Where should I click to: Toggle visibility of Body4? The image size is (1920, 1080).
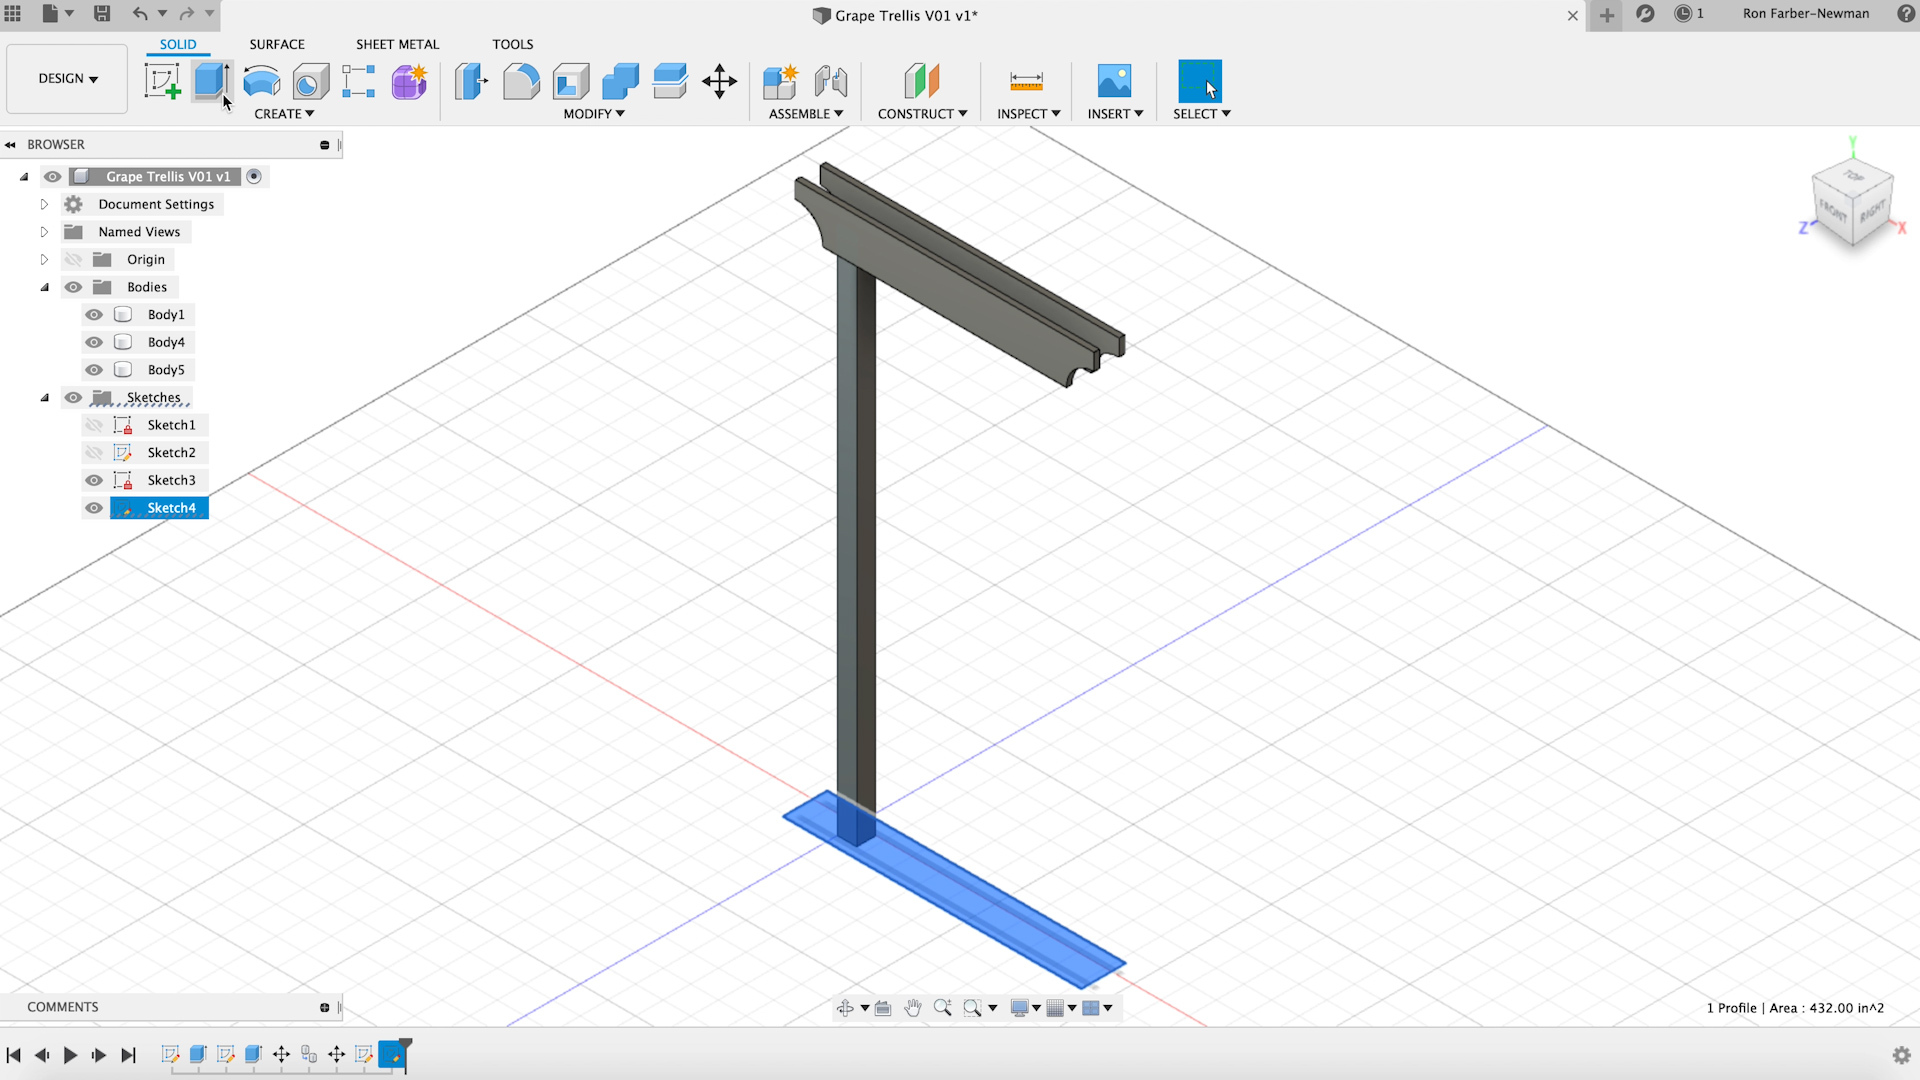(94, 342)
